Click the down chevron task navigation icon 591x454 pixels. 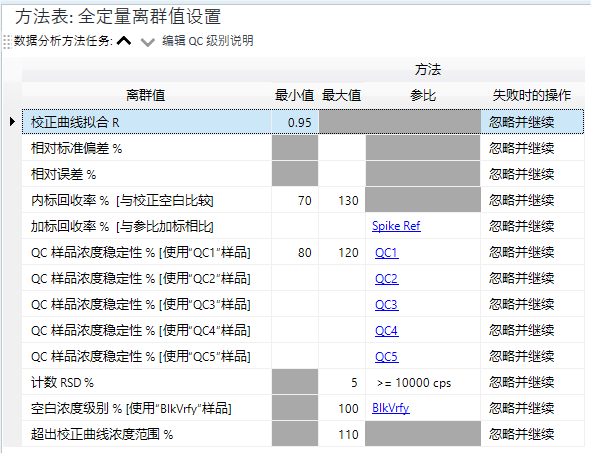click(x=147, y=42)
